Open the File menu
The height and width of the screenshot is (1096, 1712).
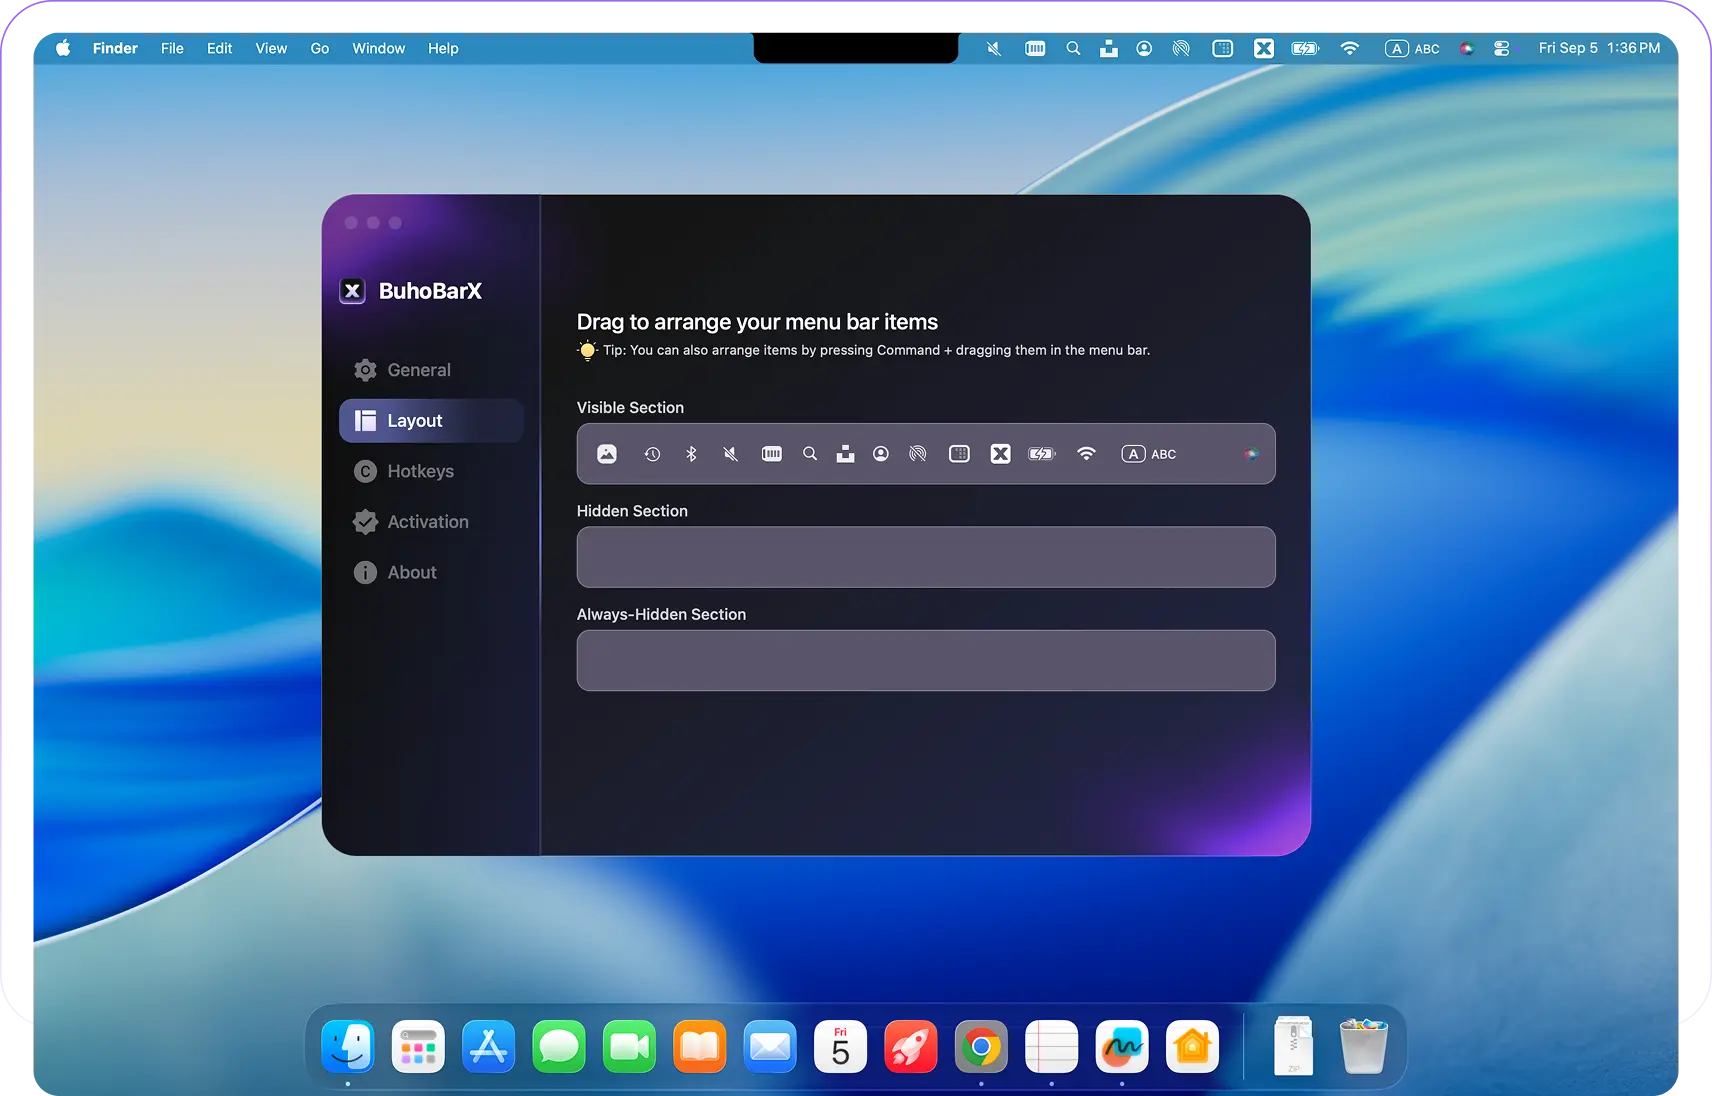(172, 48)
